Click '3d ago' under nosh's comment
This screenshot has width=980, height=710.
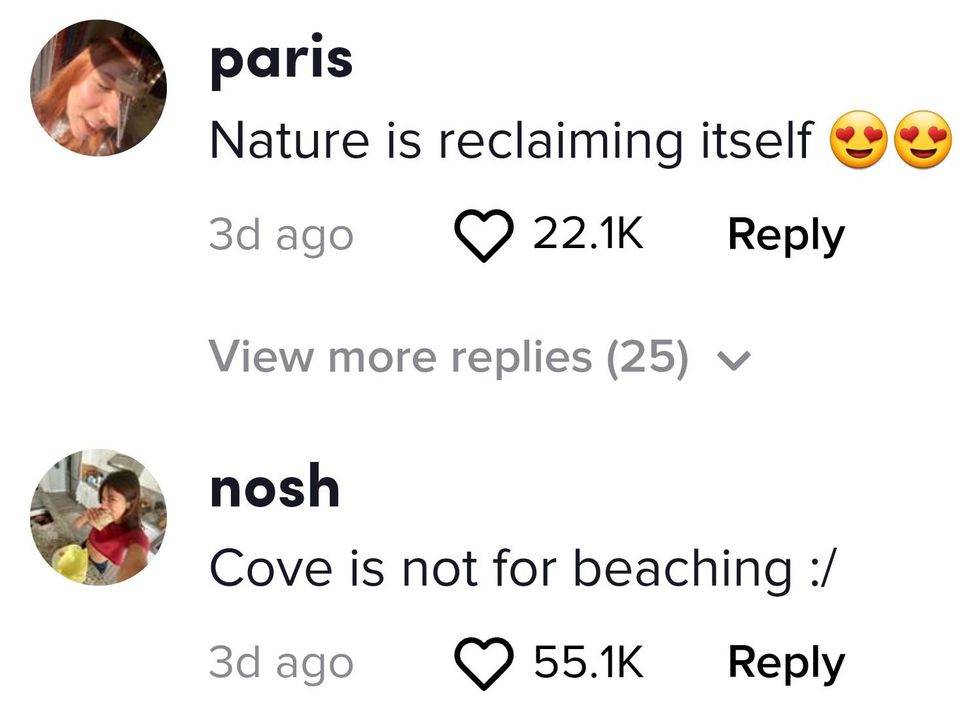(281, 663)
